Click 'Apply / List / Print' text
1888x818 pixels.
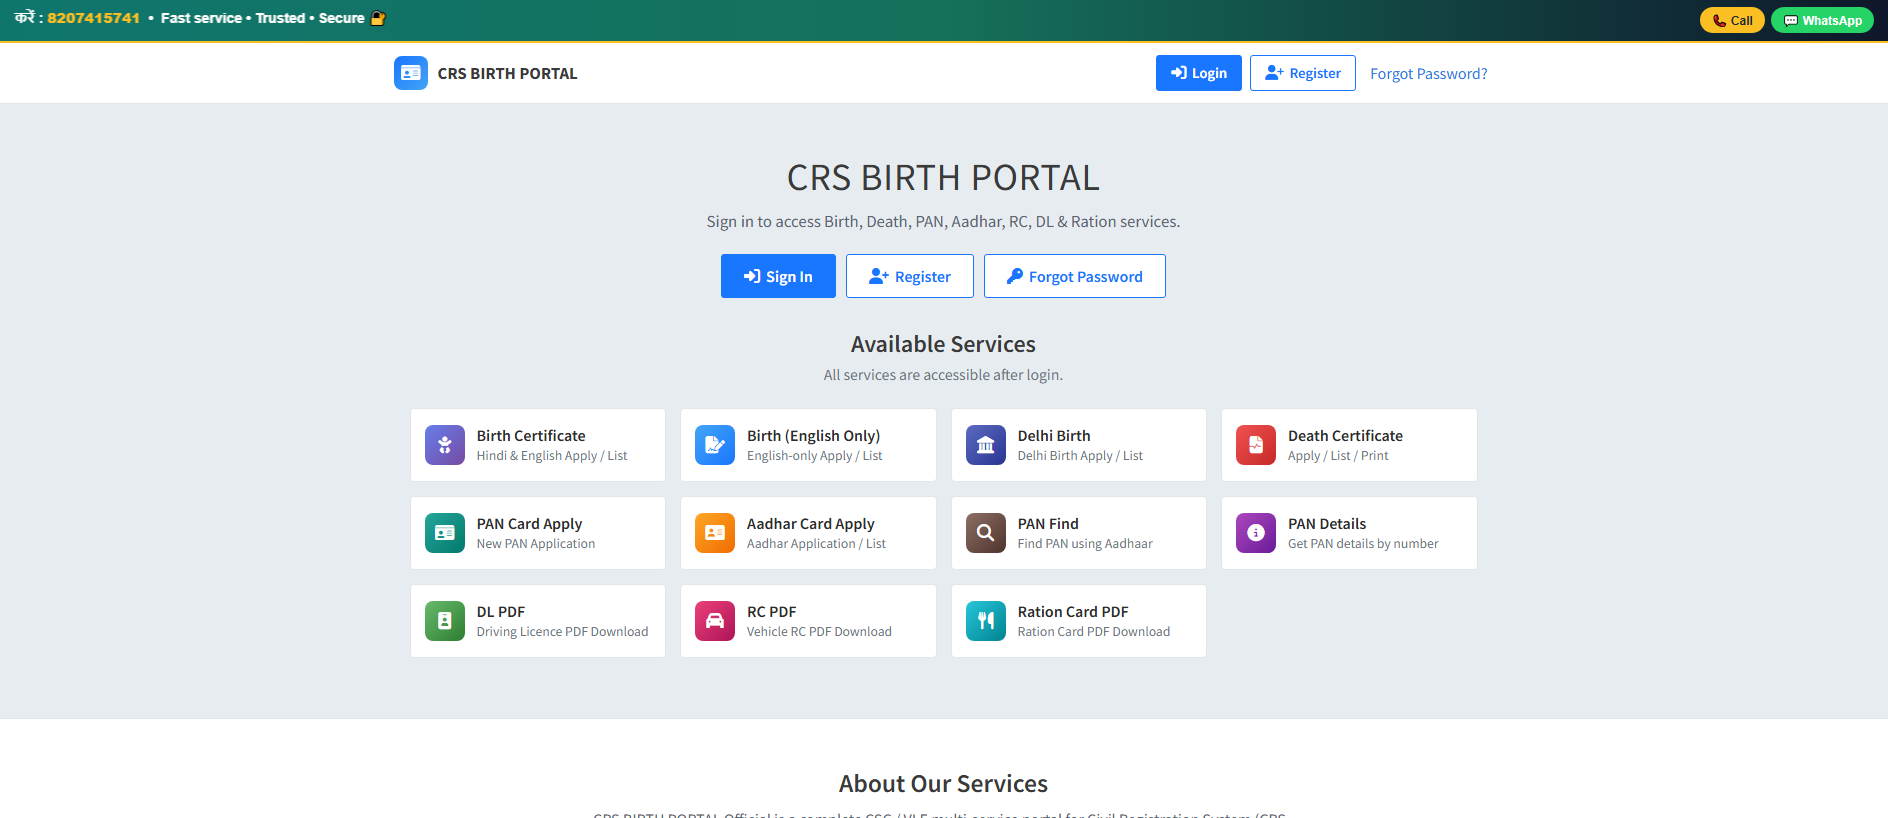pos(1338,456)
